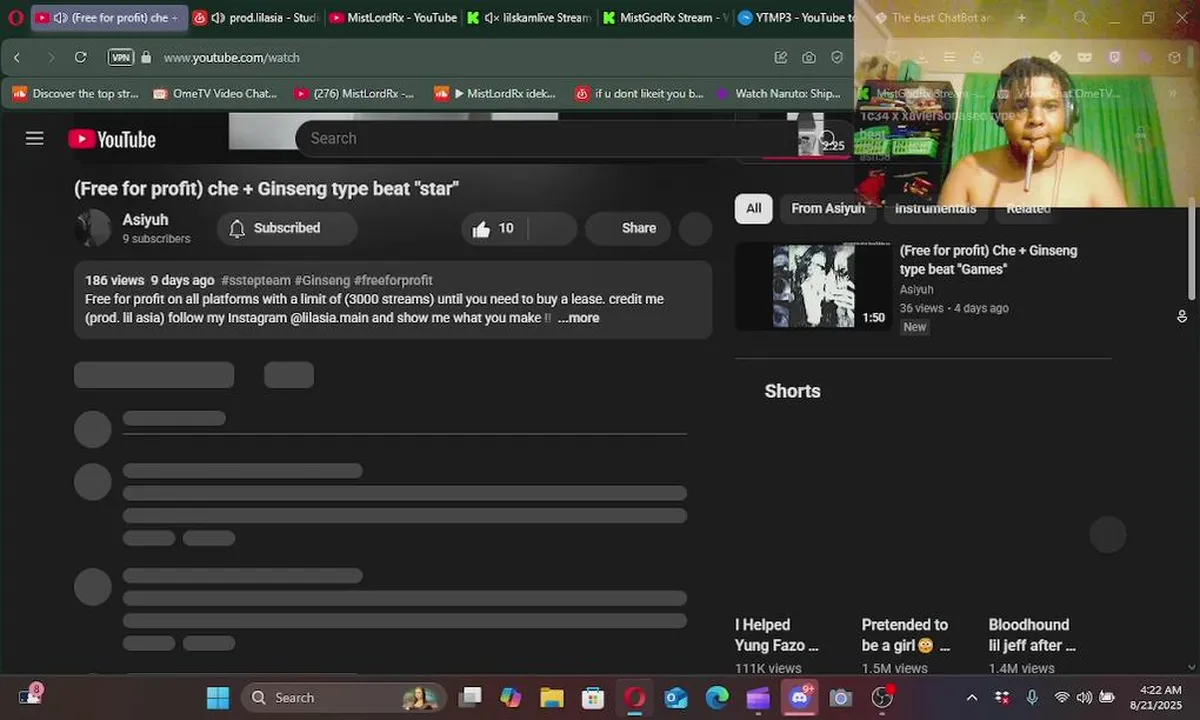Image resolution: width=1200 pixels, height=720 pixels.
Task: Go to YouTube home via logo
Action: coord(112,139)
